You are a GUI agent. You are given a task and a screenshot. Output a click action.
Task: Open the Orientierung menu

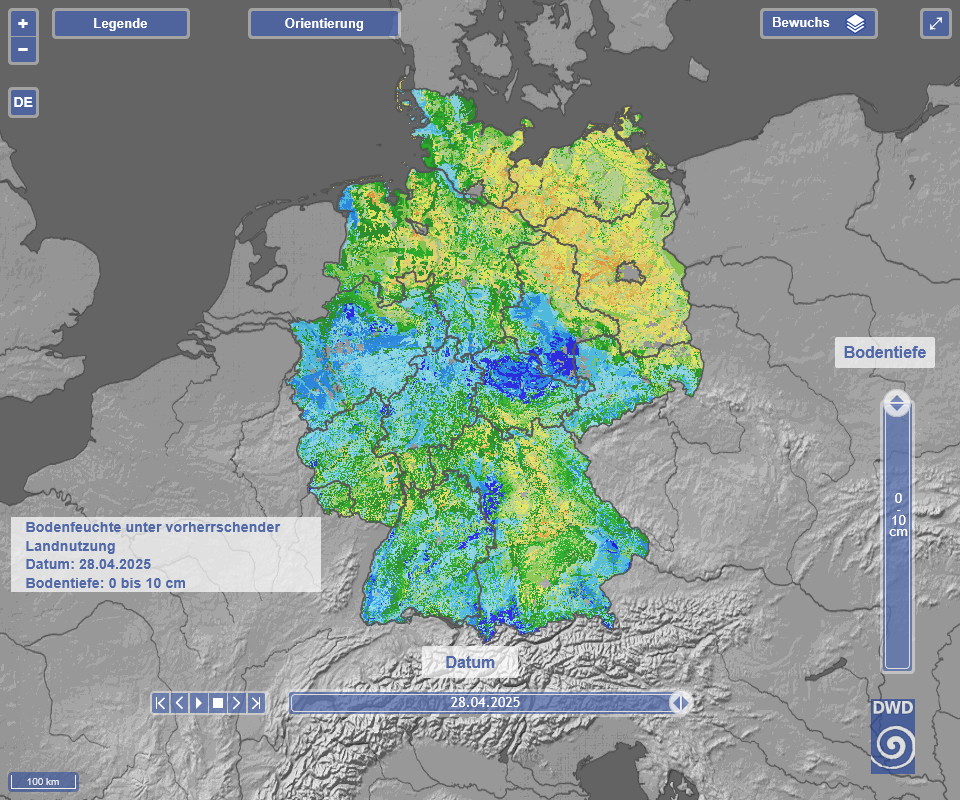tap(324, 23)
